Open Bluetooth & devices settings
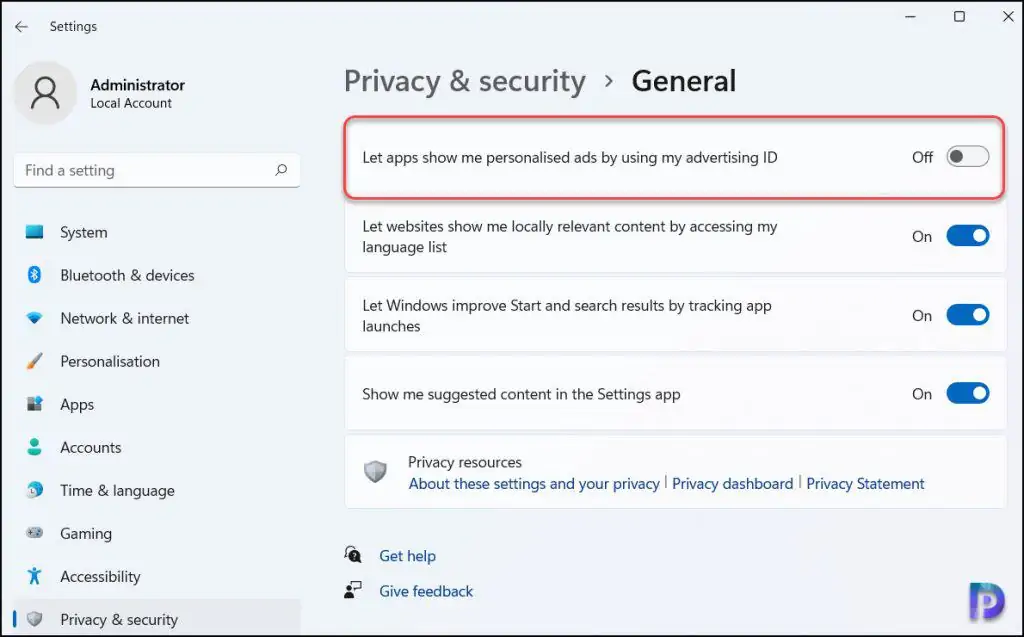 (157, 275)
